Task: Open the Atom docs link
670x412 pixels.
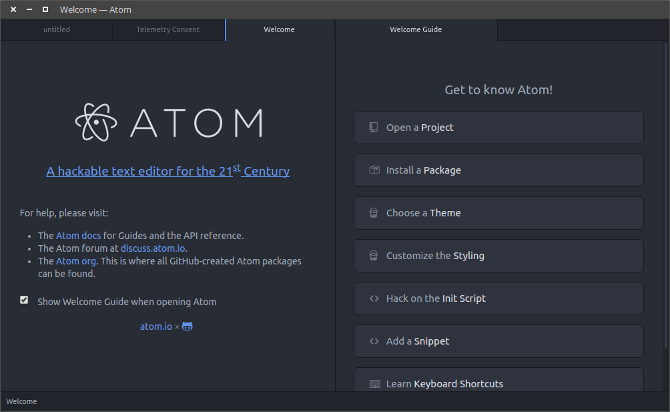Action: [78, 235]
